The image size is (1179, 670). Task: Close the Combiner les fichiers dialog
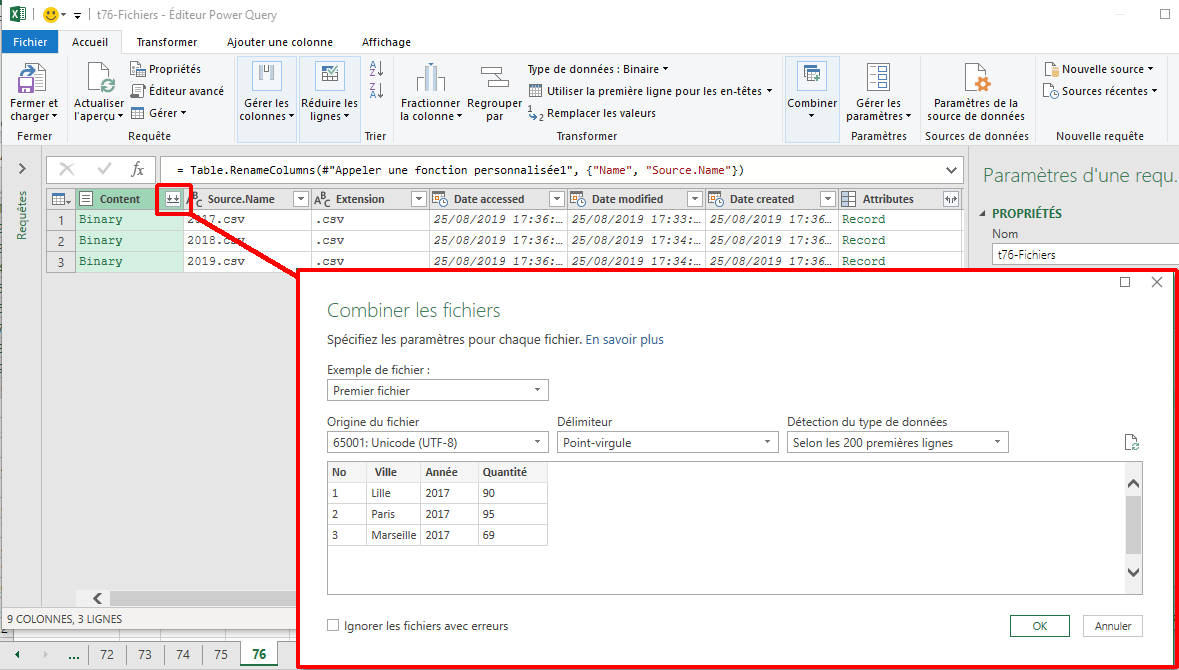(1156, 282)
